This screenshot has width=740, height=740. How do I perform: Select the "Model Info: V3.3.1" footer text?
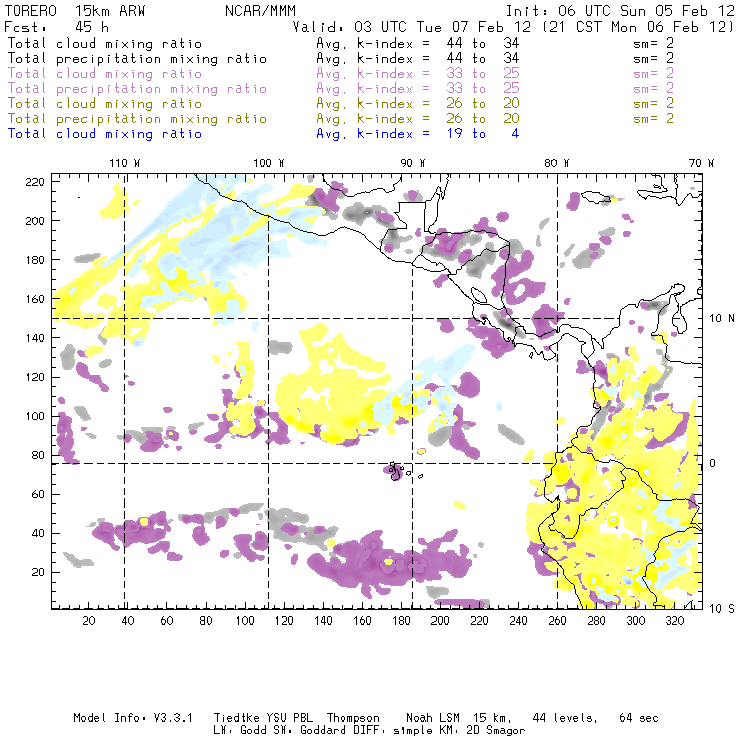[x=133, y=718]
